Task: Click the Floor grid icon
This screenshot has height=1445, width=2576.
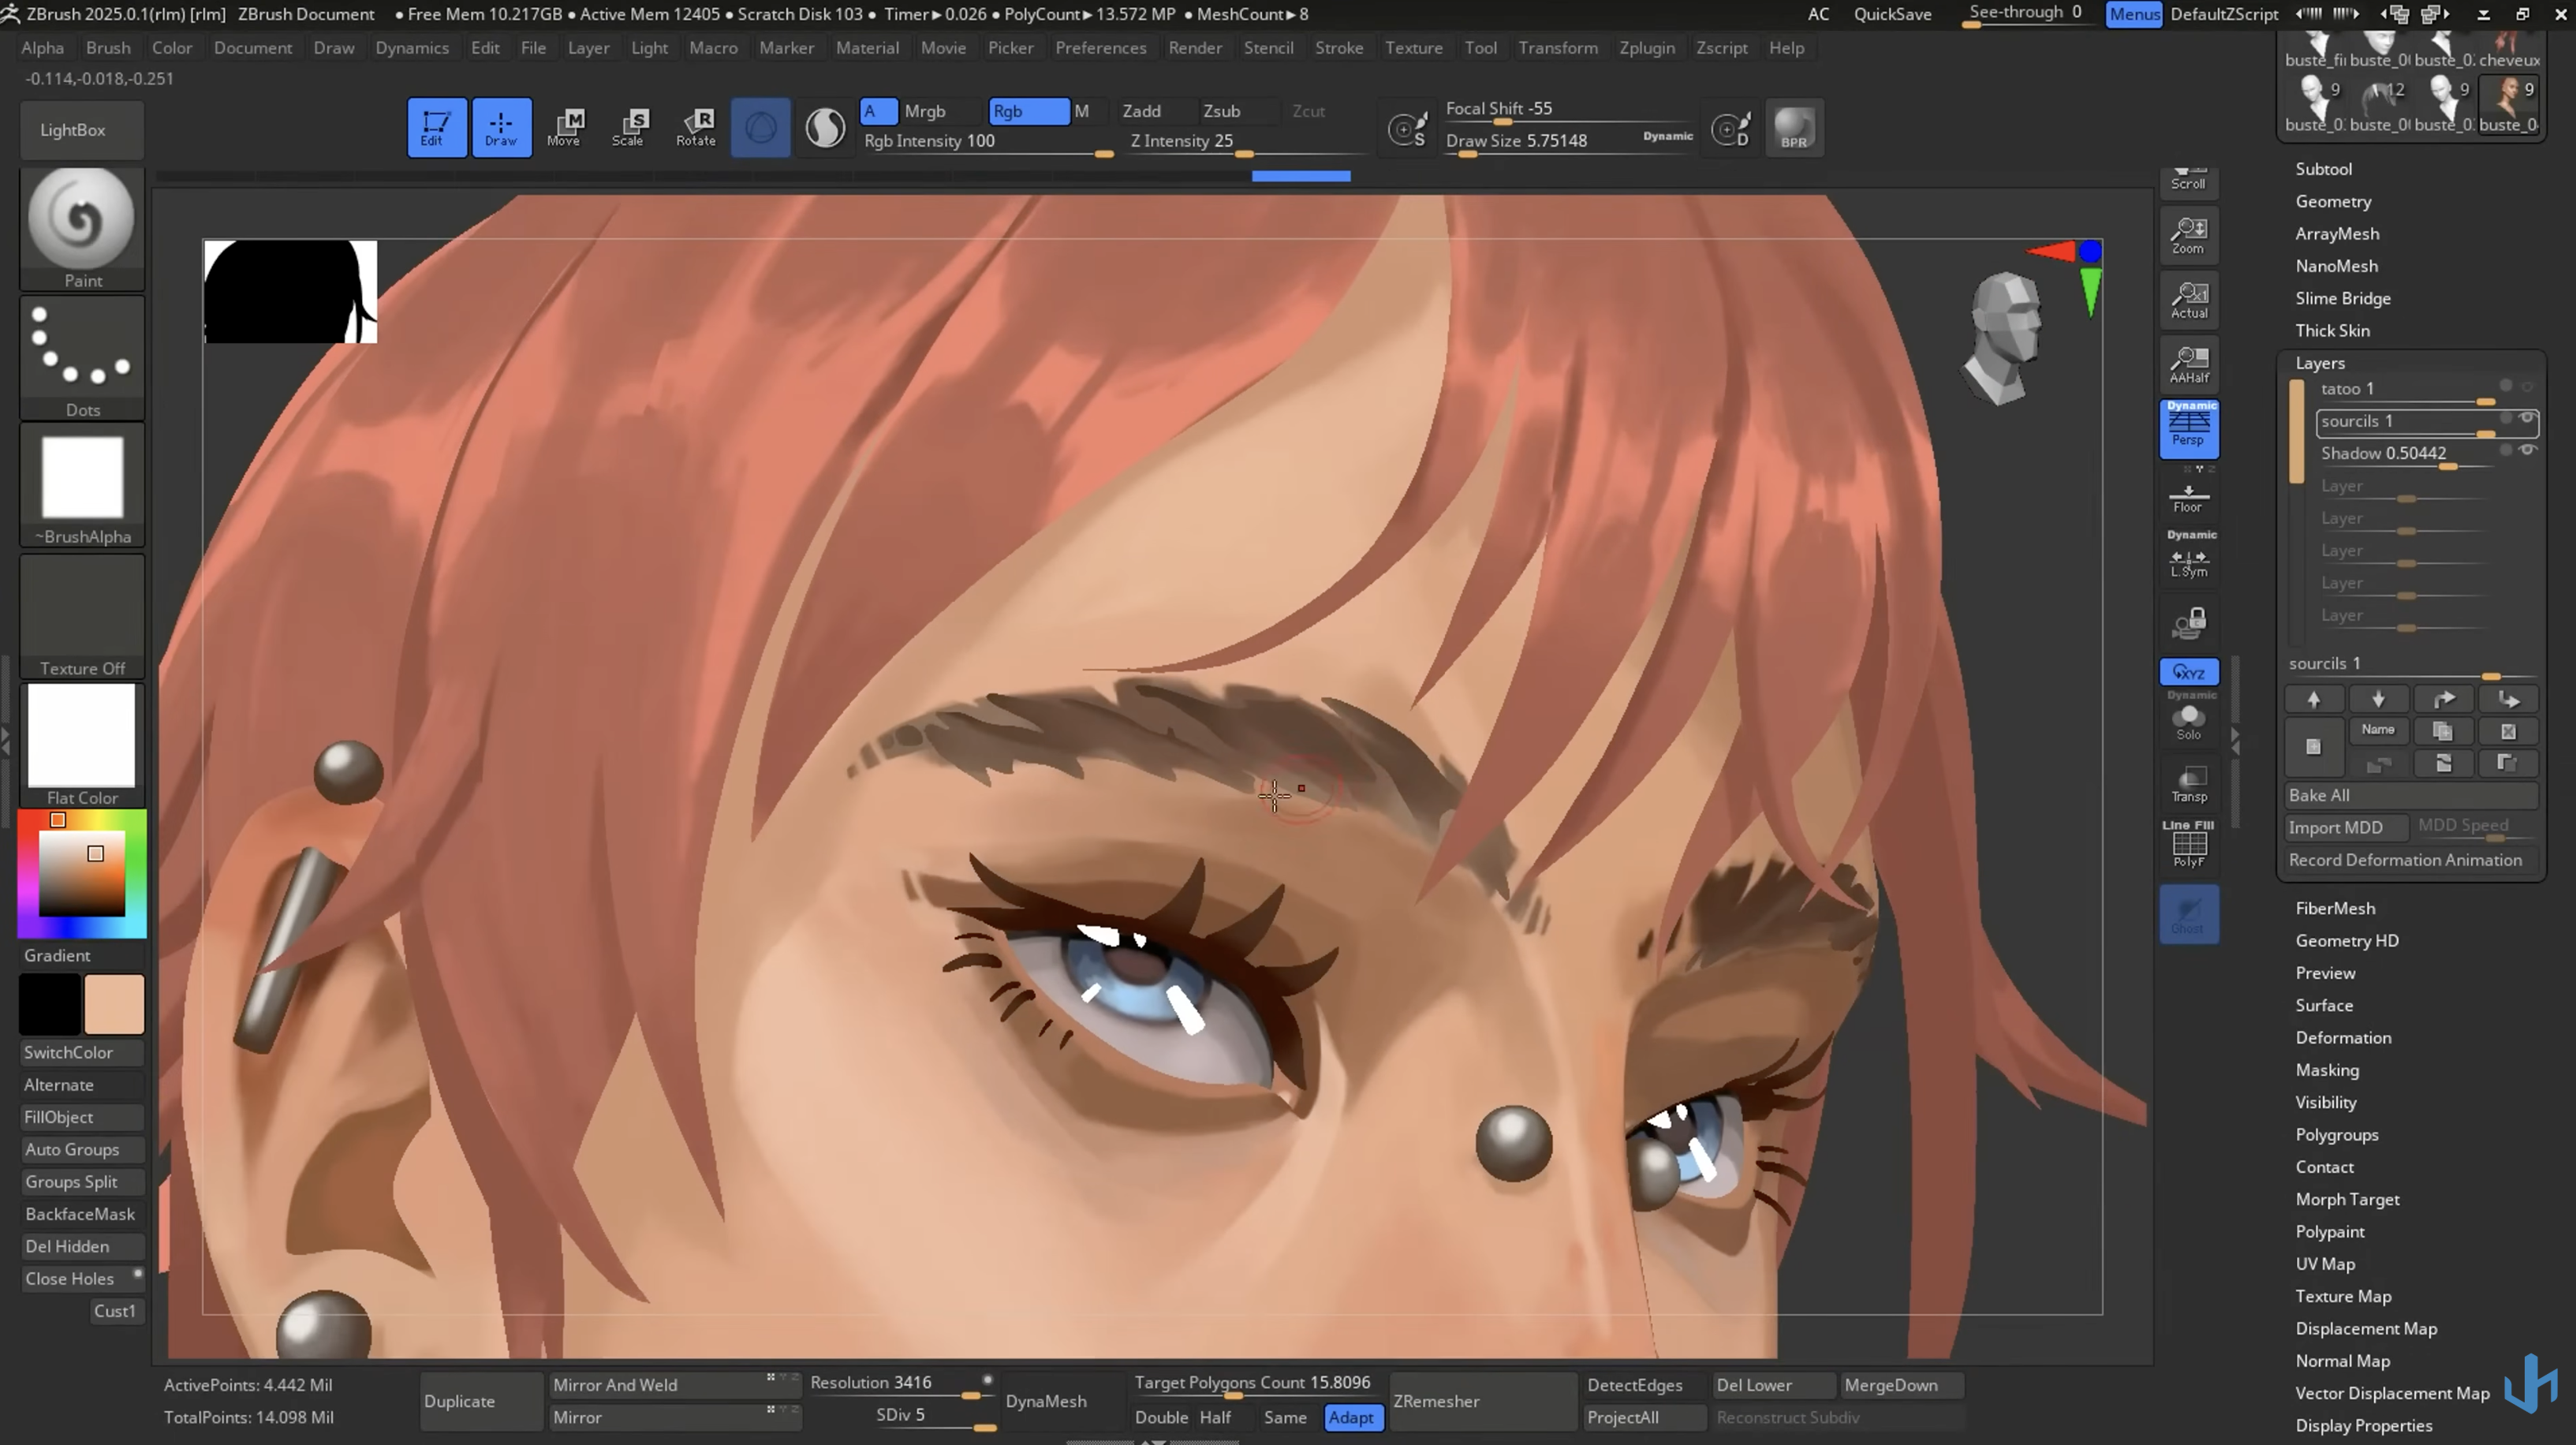Action: click(2188, 497)
